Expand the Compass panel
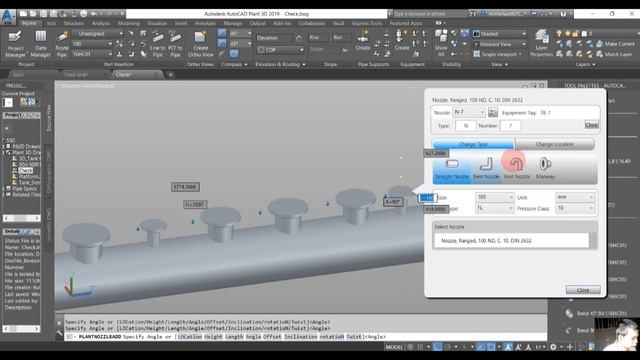 pyautogui.click(x=234, y=64)
